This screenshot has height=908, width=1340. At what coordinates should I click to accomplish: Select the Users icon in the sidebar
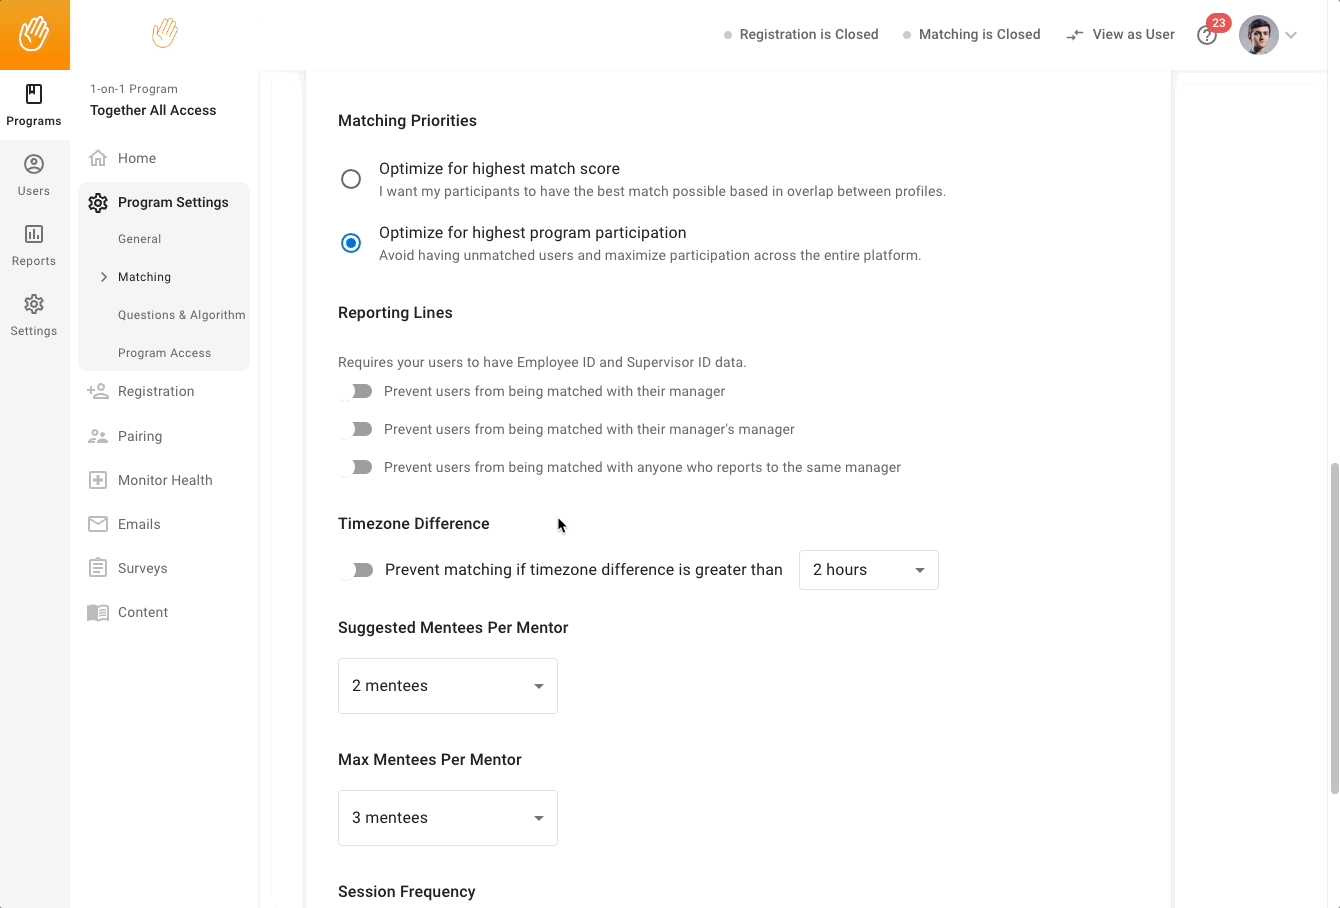coord(34,172)
